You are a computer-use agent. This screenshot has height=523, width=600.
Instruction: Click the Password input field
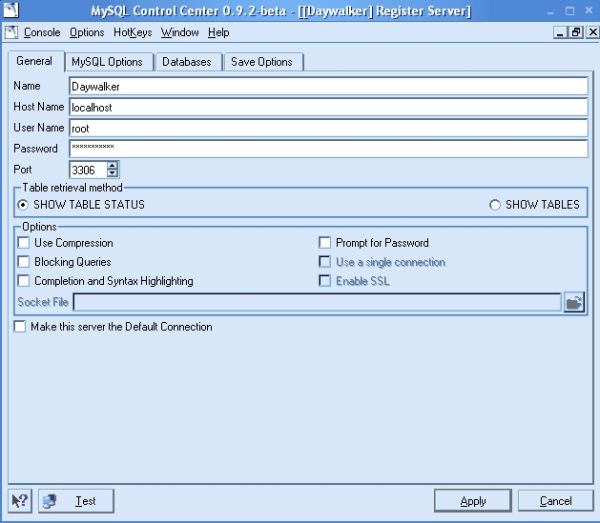coord(329,148)
